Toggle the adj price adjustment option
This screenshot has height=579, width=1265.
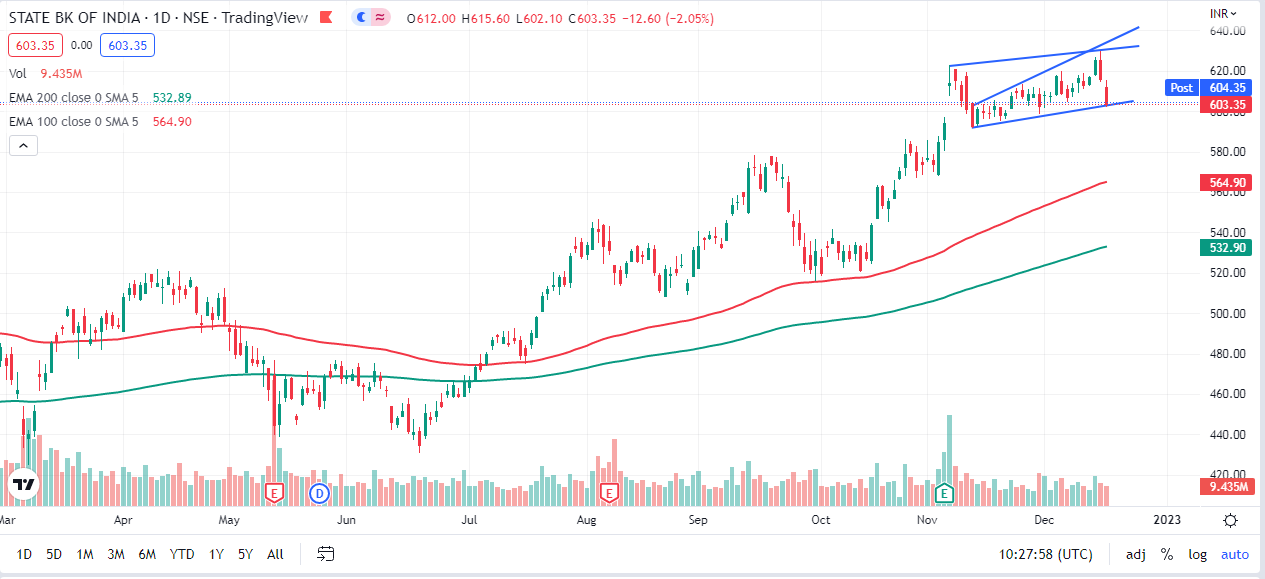coord(1136,554)
